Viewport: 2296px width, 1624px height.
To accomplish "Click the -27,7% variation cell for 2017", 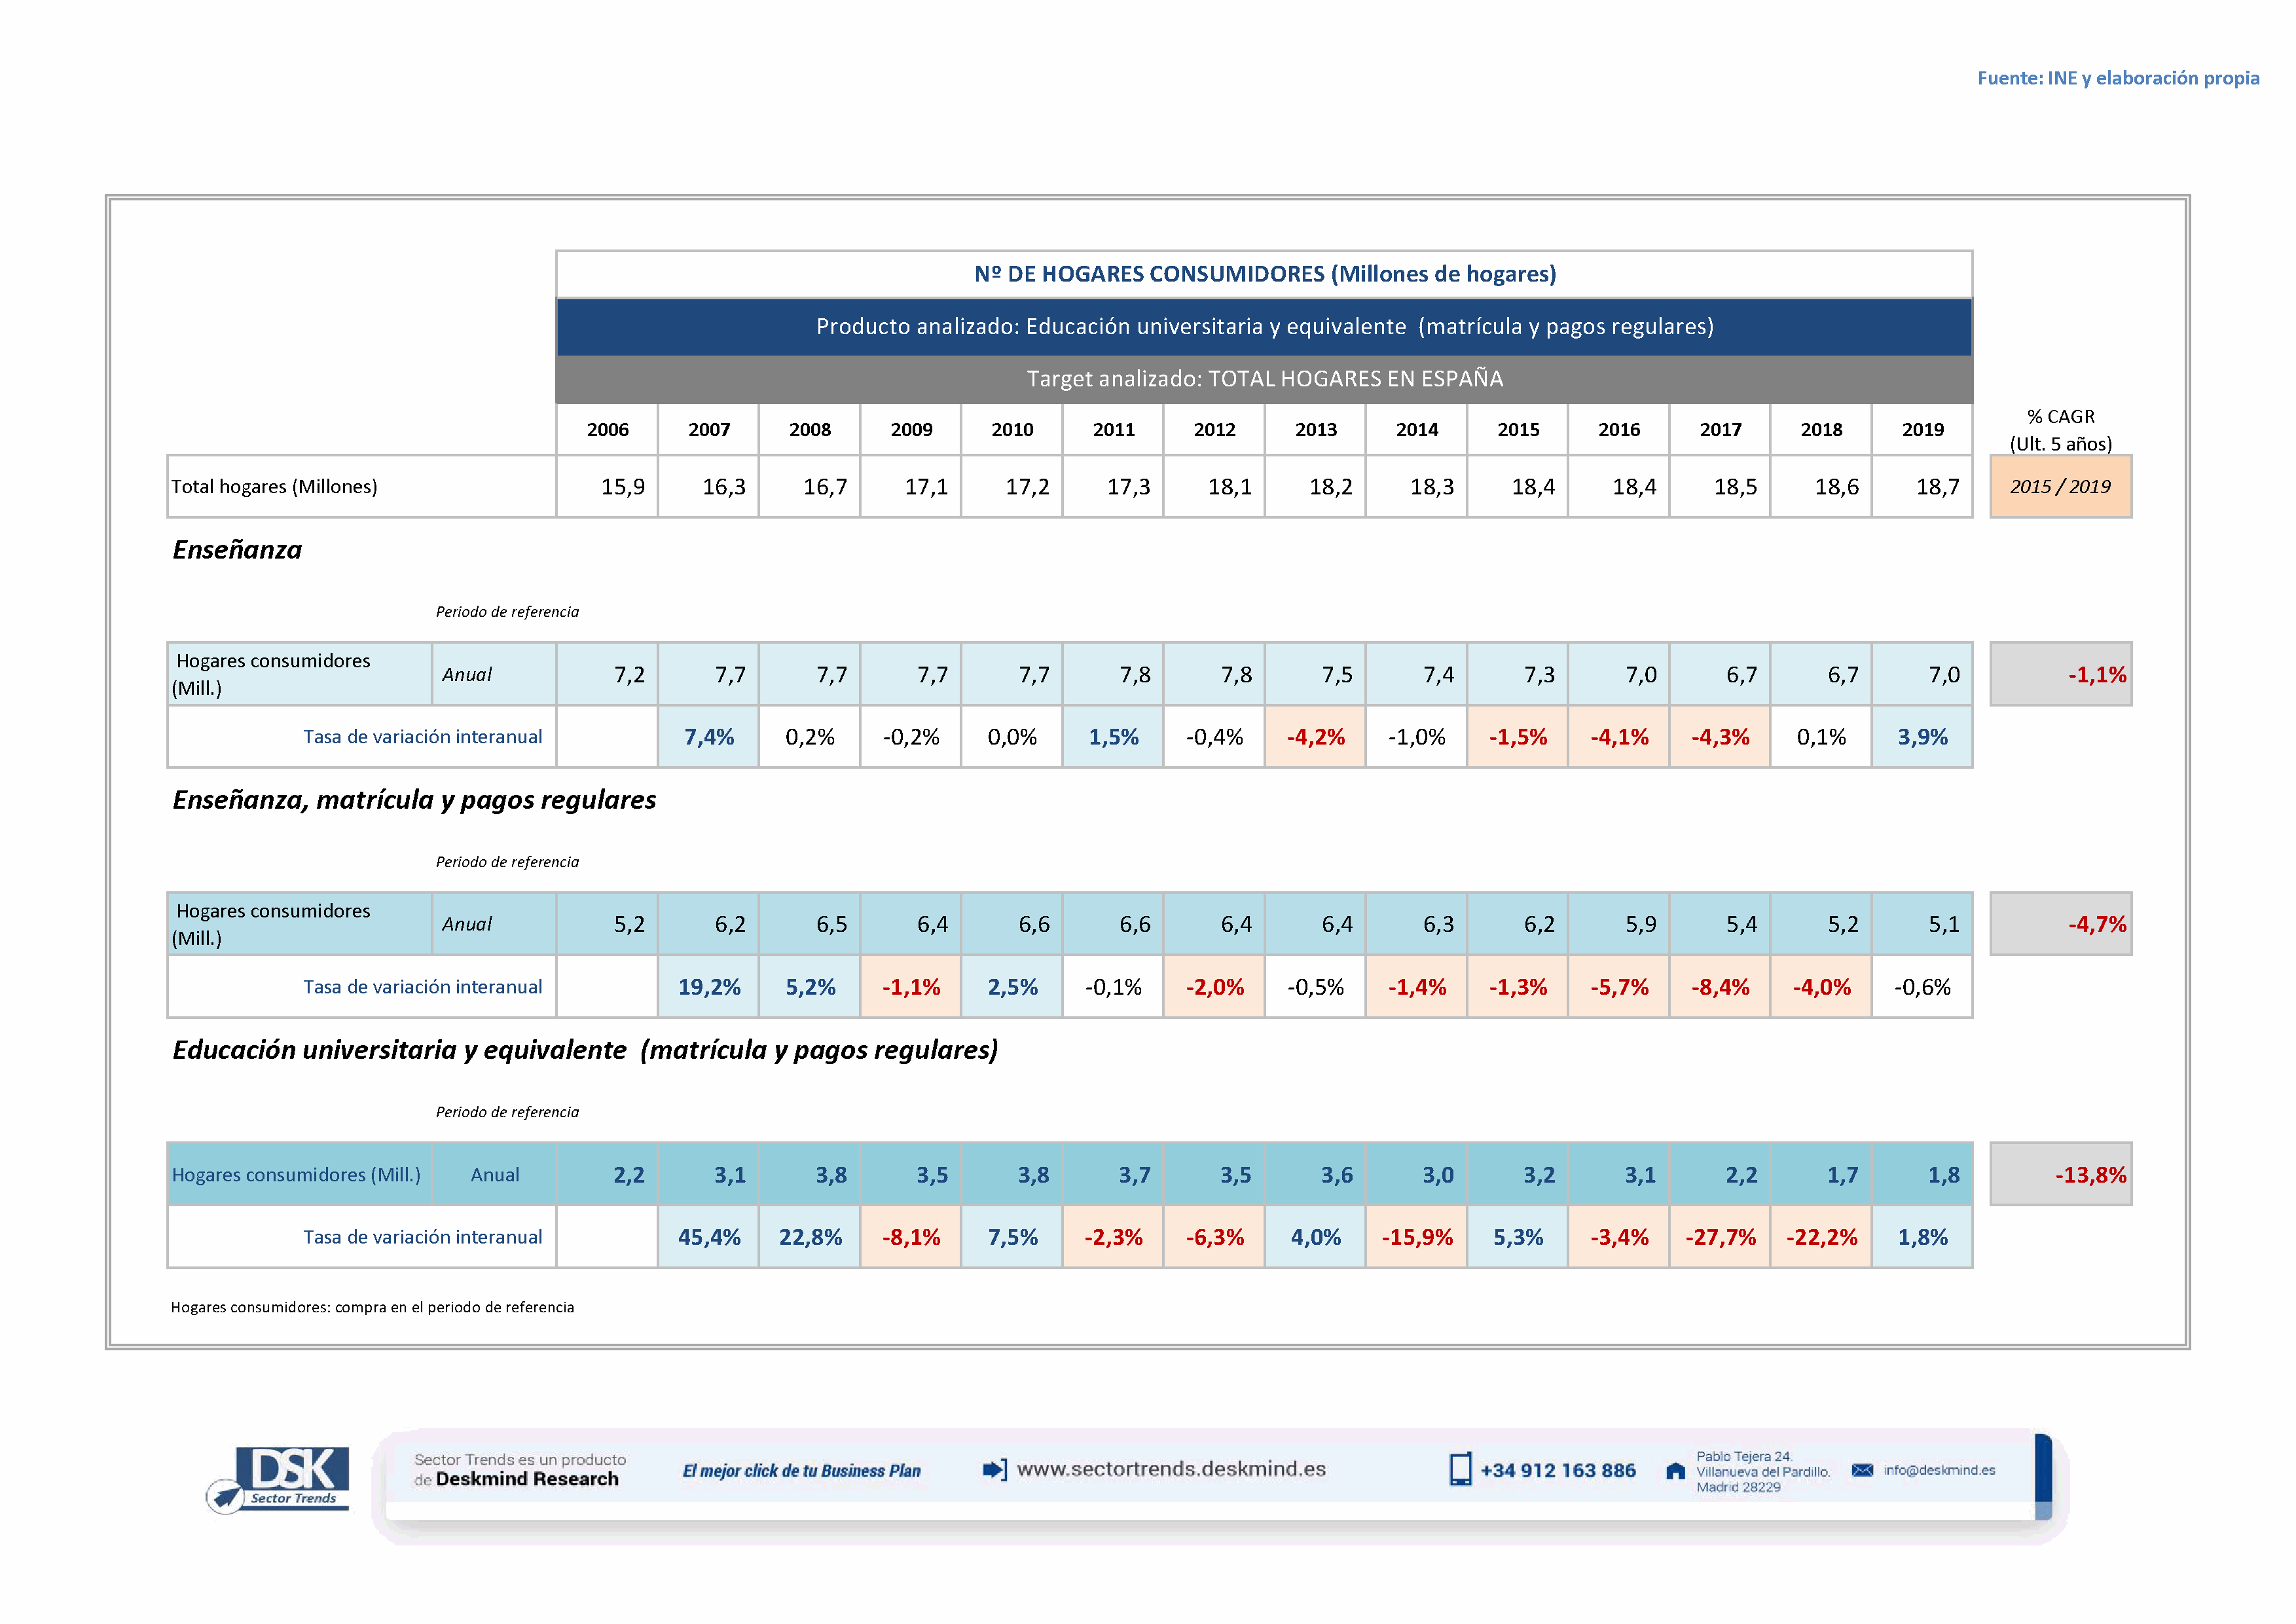I will (x=1720, y=1238).
